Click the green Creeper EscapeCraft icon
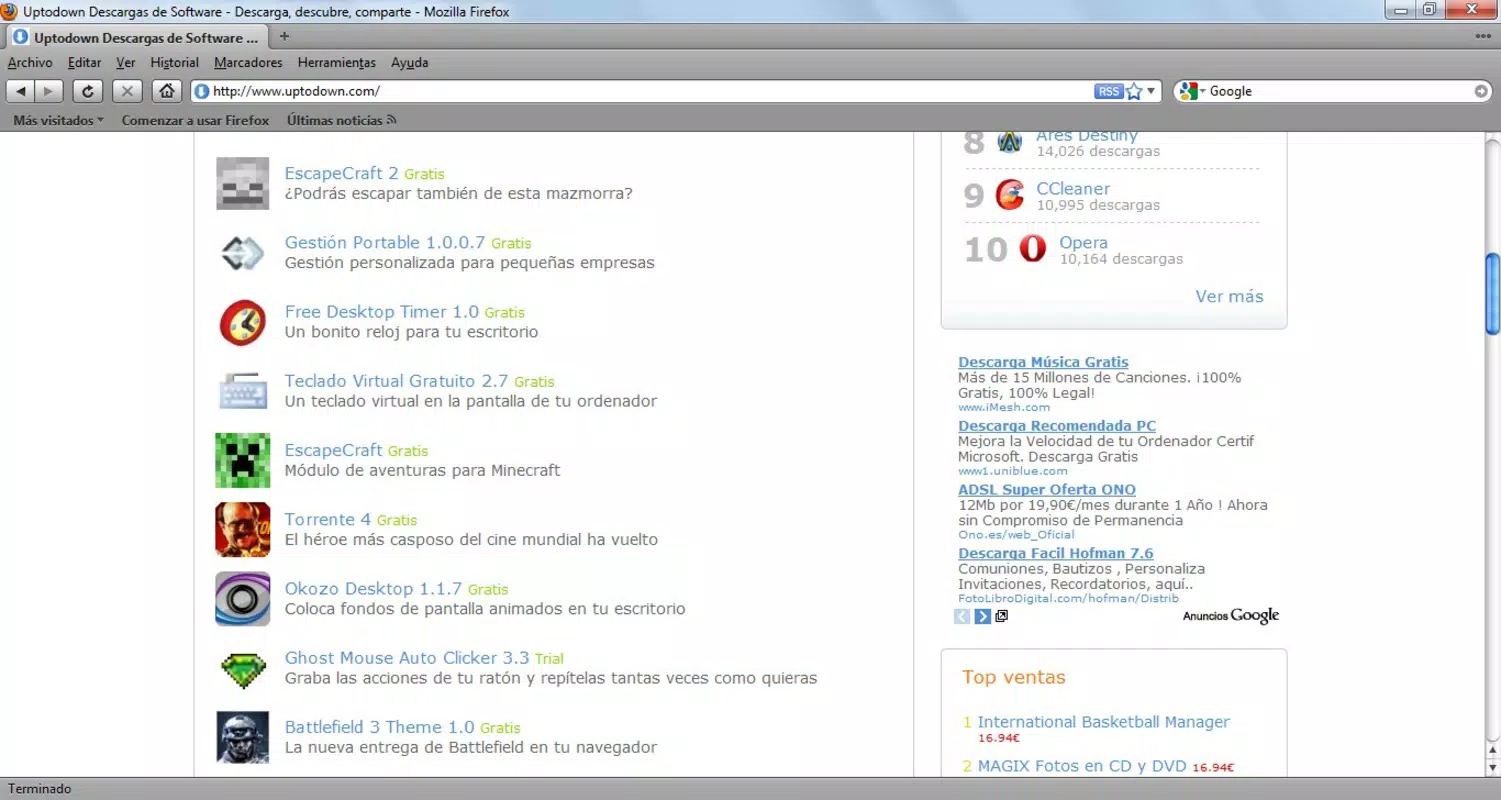The image size is (1501, 800). coord(243,461)
